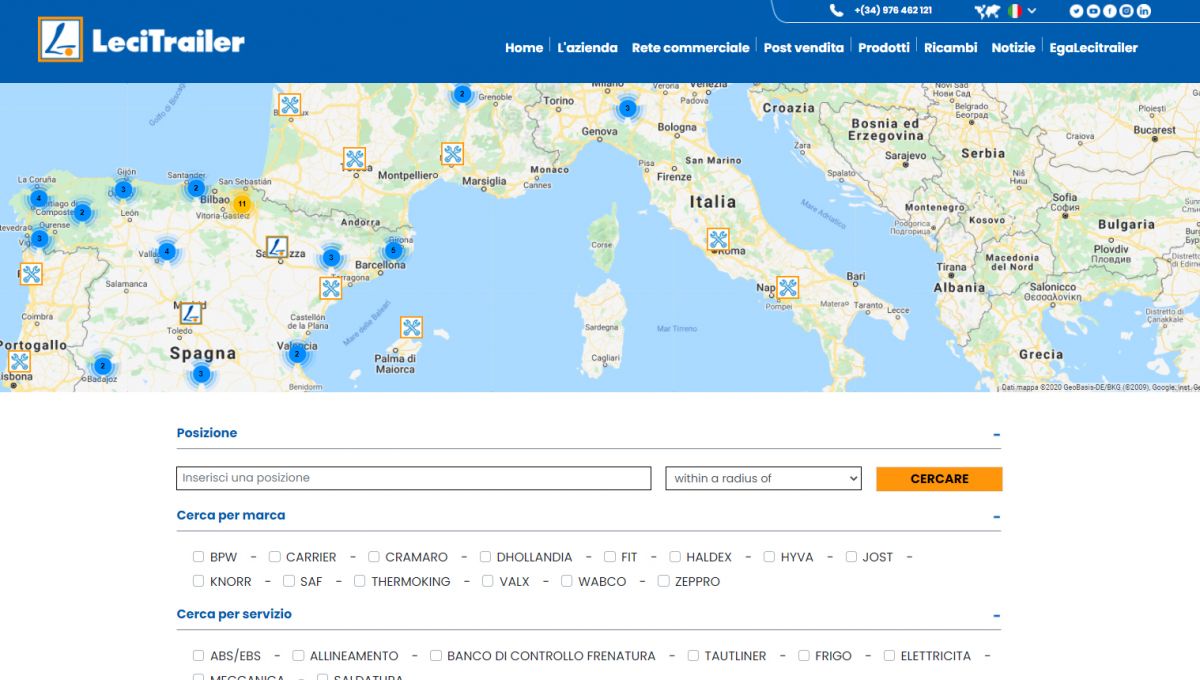Tick the ELETTRICITA service checkbox
Screen dimensions: 1200x680
click(890, 656)
